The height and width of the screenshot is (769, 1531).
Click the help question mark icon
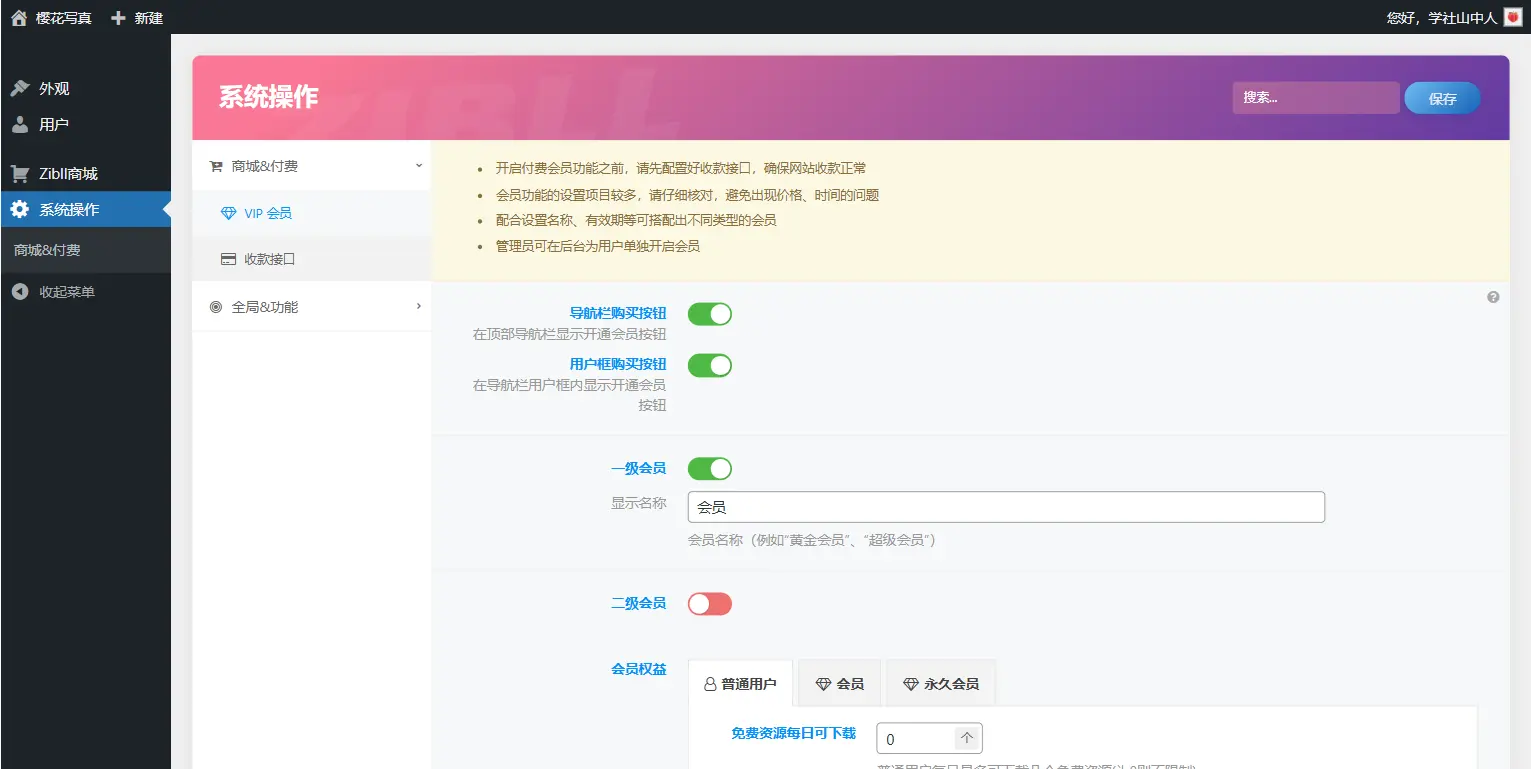pos(1492,297)
